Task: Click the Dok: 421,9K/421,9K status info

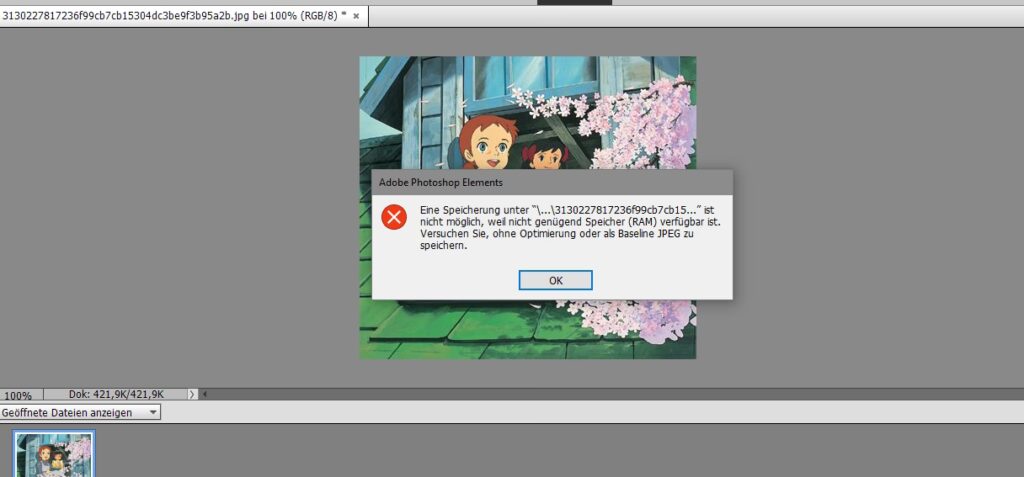Action: [x=116, y=395]
